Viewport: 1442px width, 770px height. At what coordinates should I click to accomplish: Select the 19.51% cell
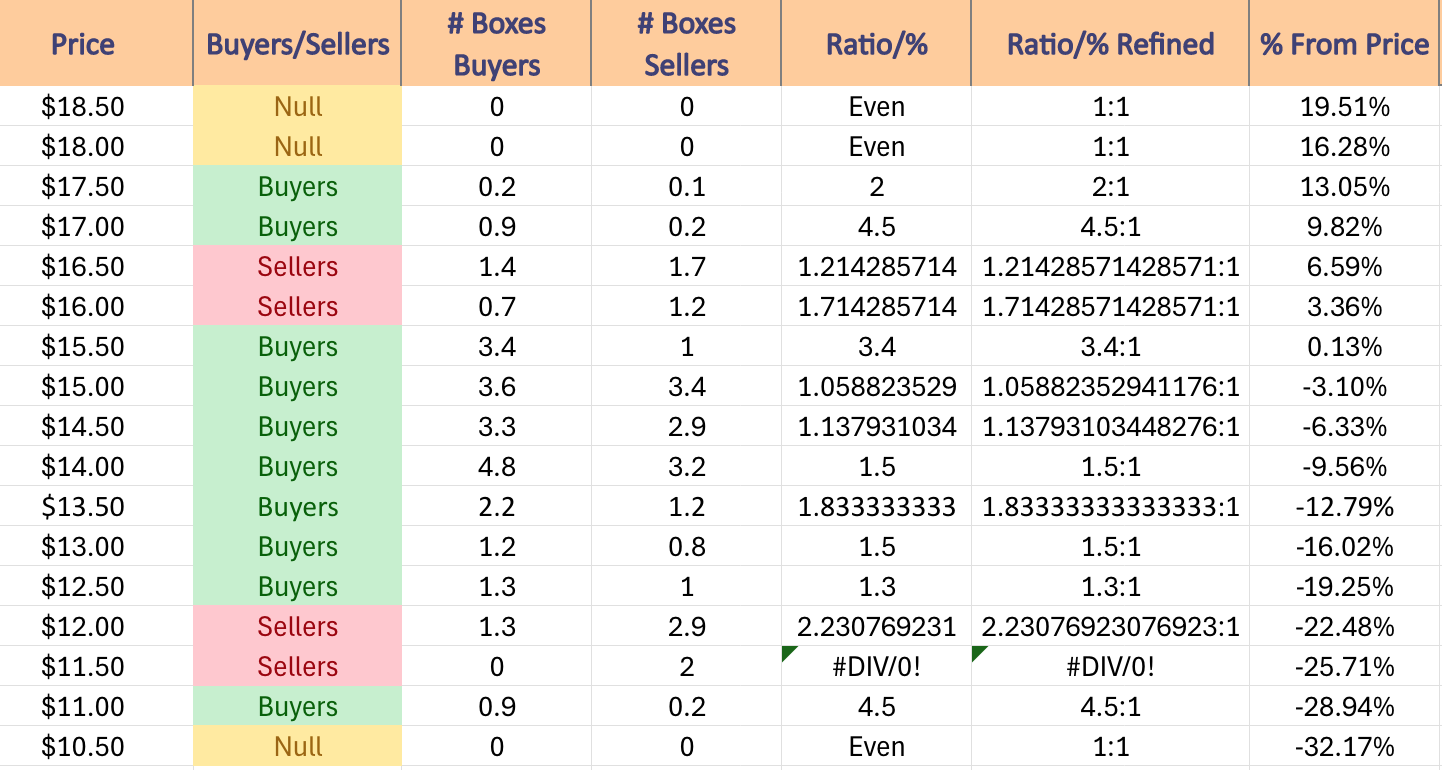click(1345, 107)
